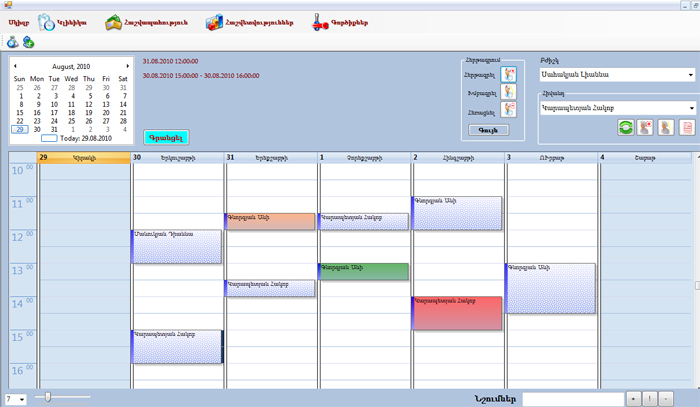The image size is (700, 407).
Task: Click the money bag toolbar icon
Action: pos(11,42)
